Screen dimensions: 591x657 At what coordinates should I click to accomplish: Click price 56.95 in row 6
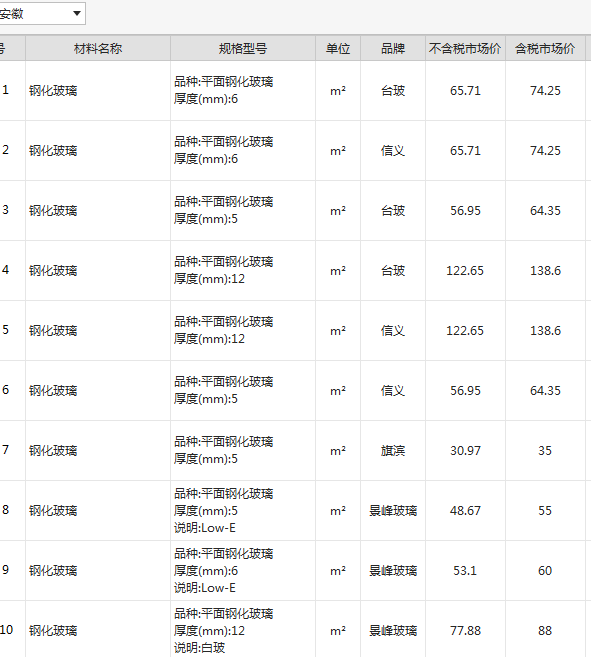point(465,390)
